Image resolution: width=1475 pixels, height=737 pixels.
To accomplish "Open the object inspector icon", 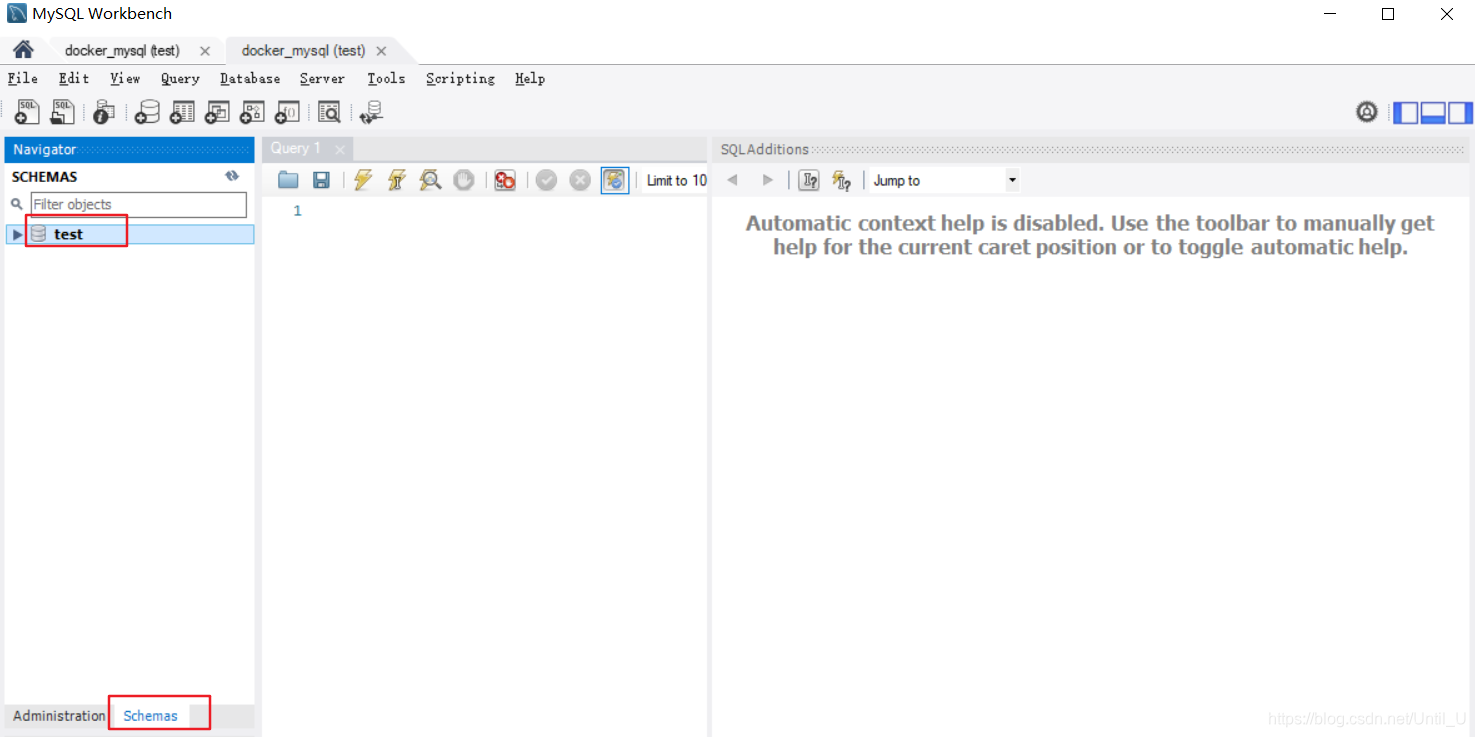I will (x=104, y=112).
